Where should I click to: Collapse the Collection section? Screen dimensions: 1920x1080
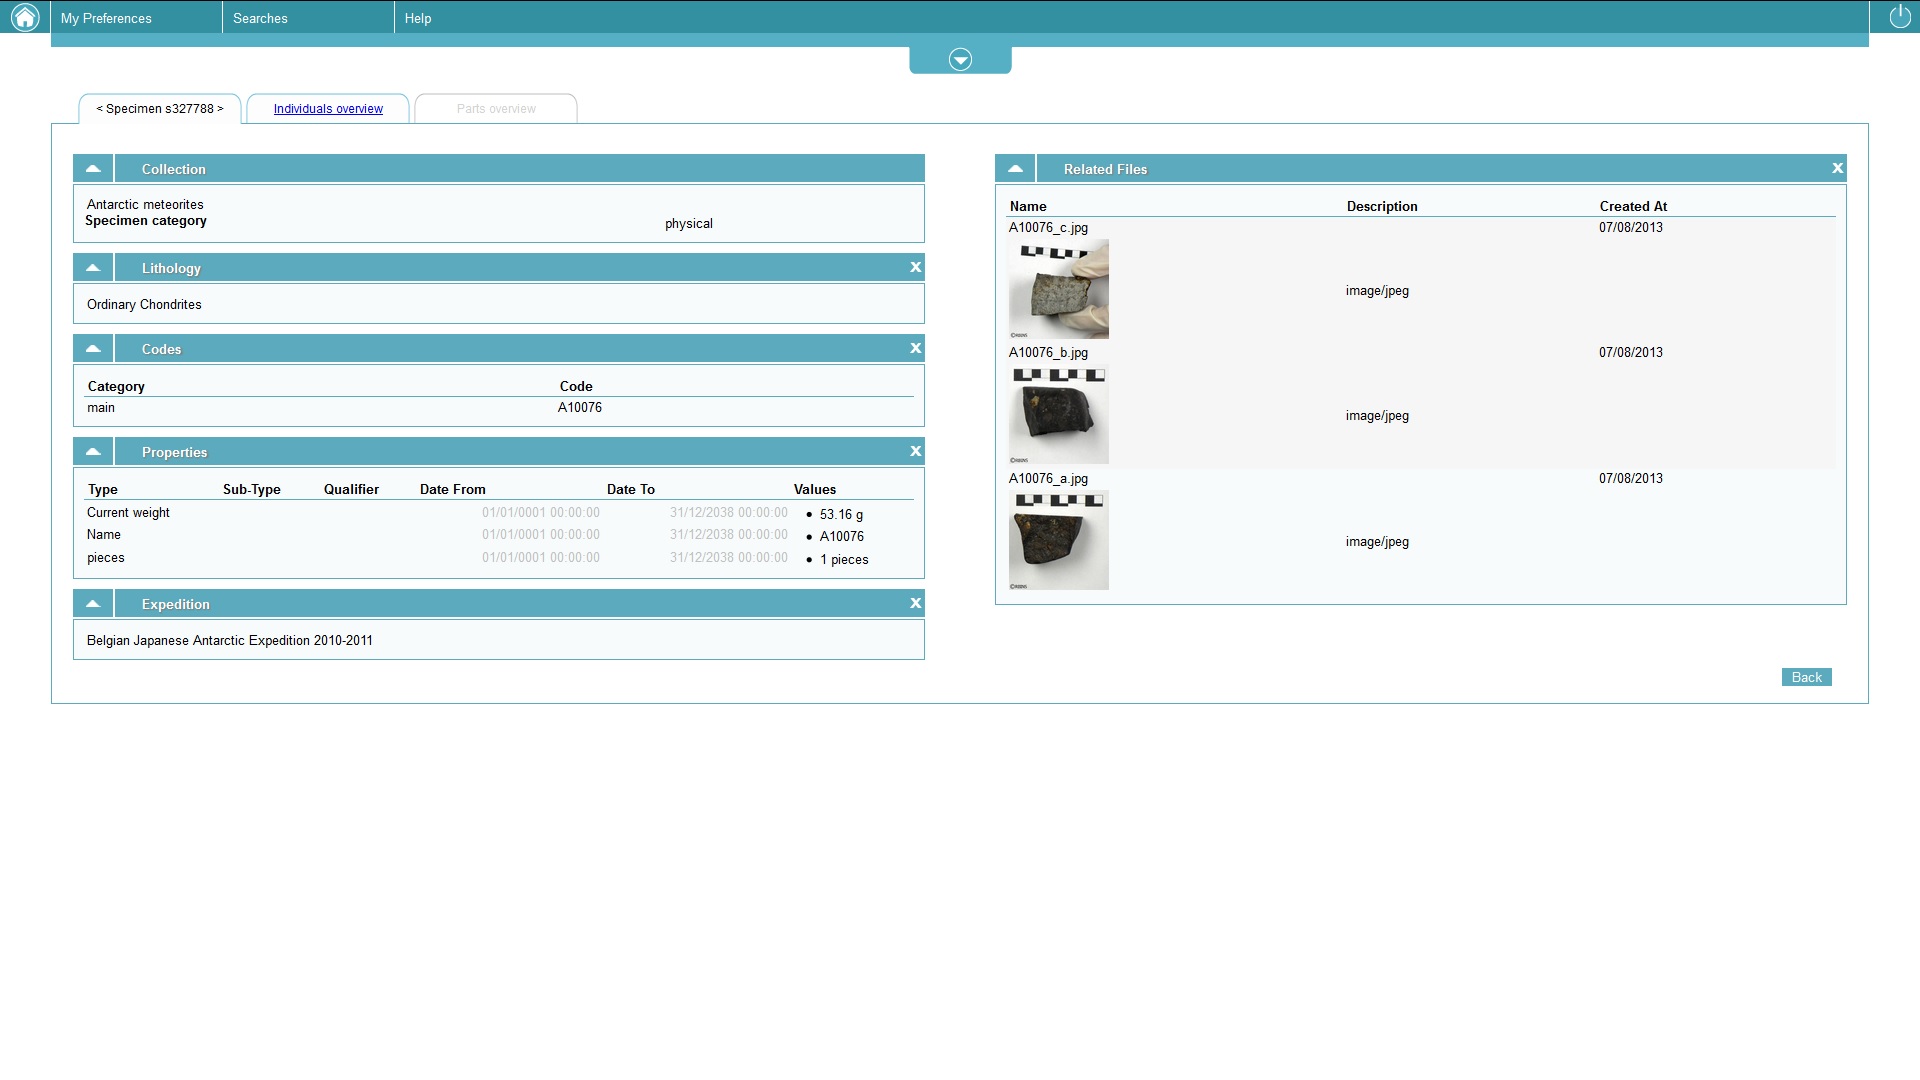point(93,168)
